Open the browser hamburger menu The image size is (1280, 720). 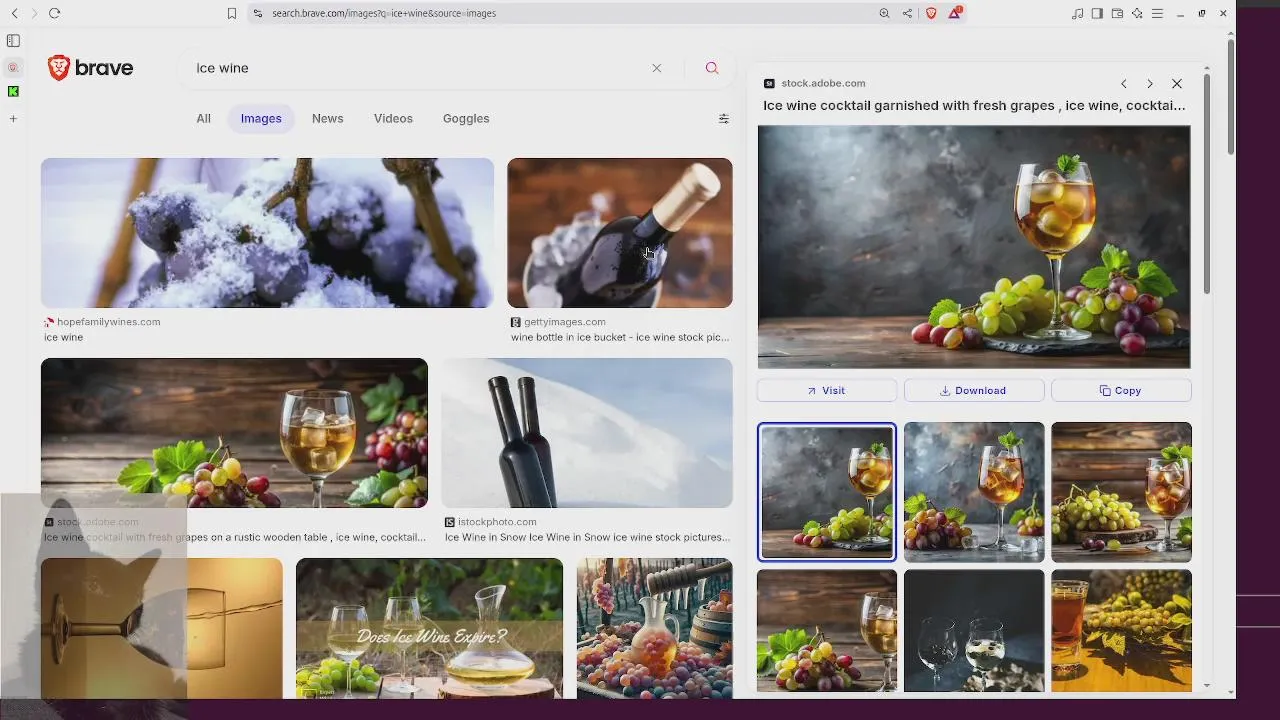1157,13
